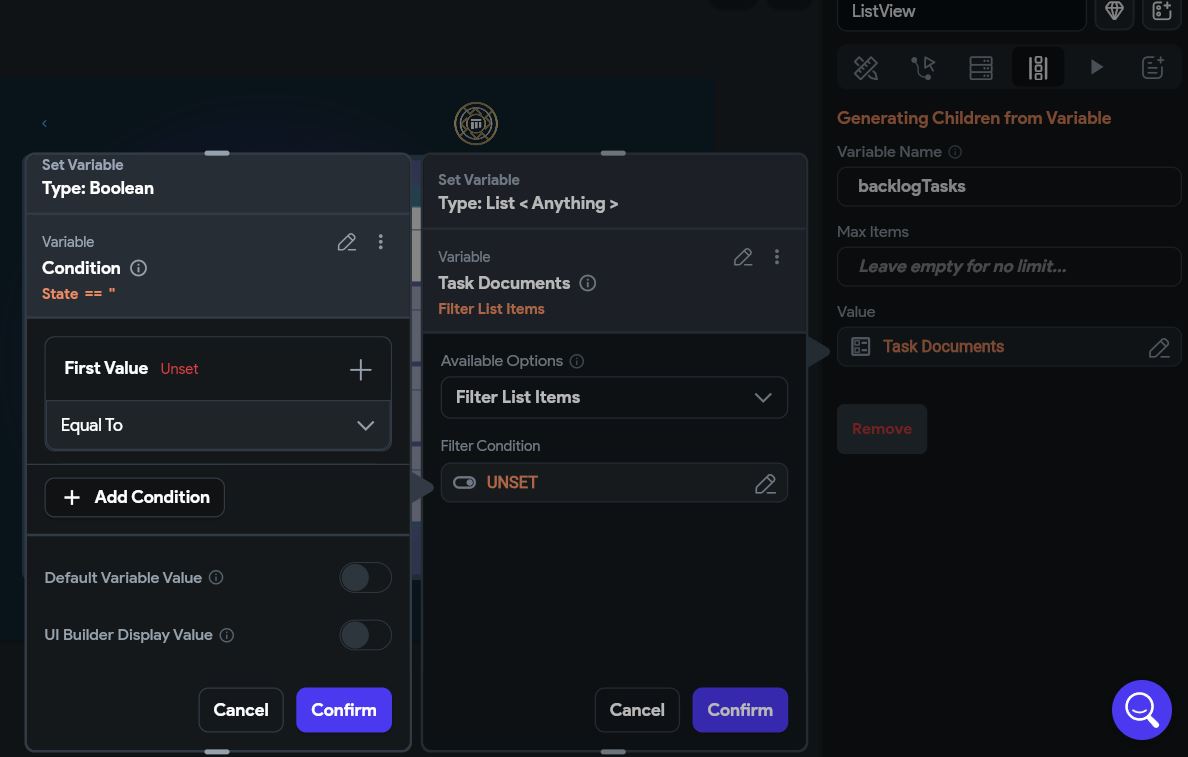Screen dimensions: 1188x757
Task: Open the search magnifier floating button
Action: click(x=1142, y=710)
